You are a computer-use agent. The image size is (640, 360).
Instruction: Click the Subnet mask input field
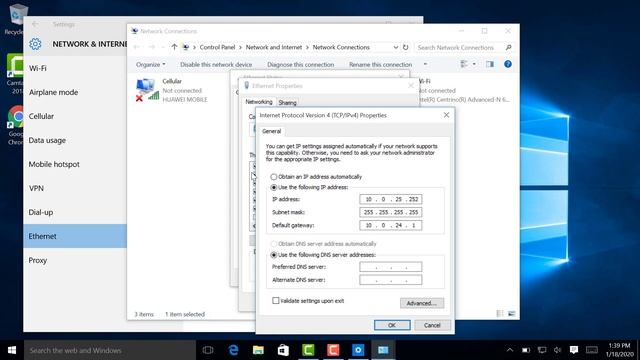pos(391,212)
